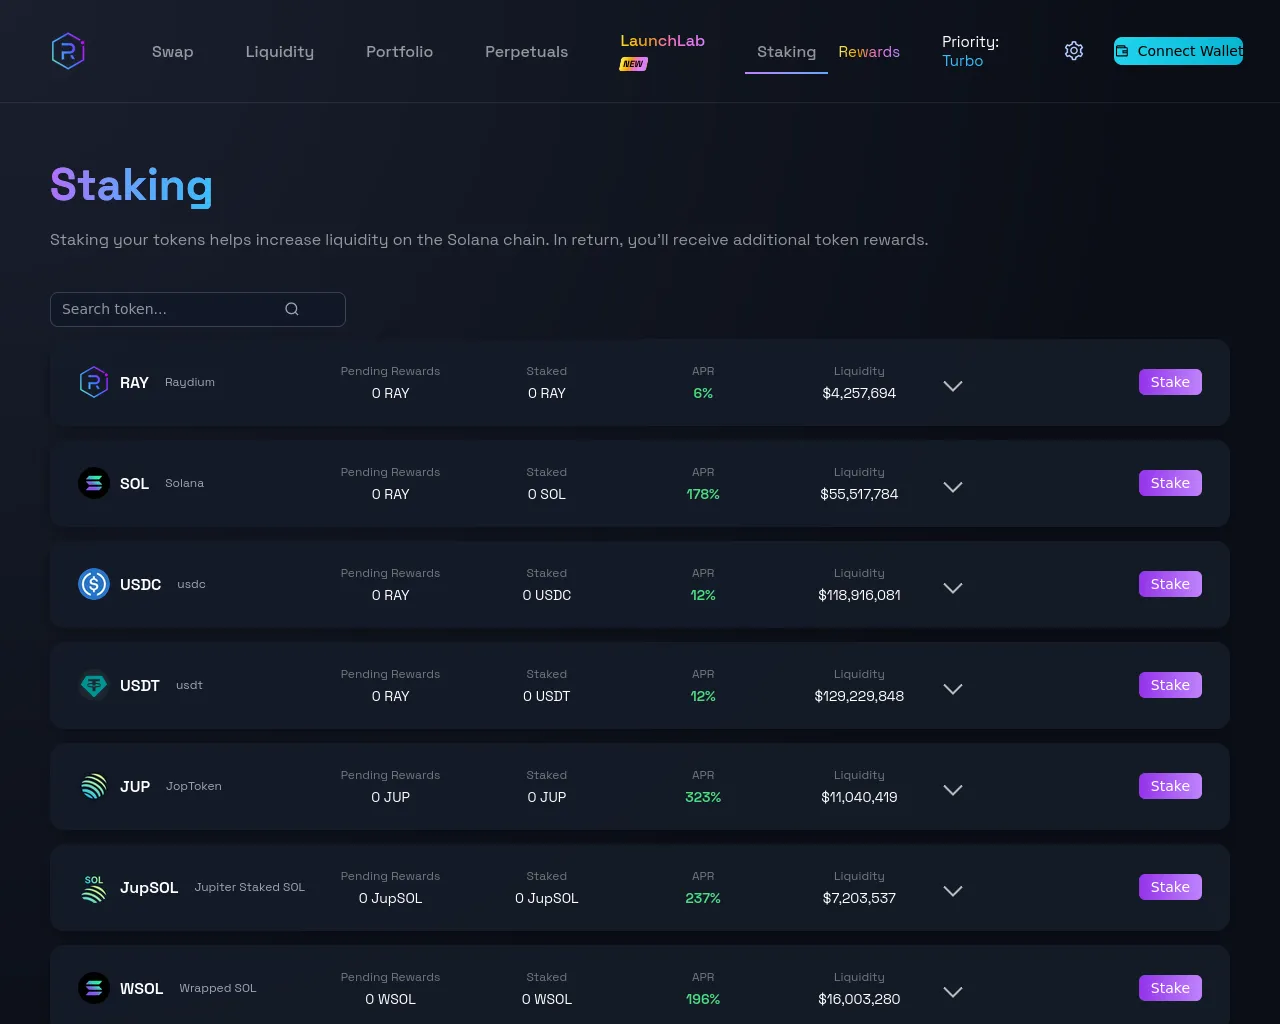Go to the LaunchLab tab
The height and width of the screenshot is (1024, 1280).
click(x=662, y=42)
